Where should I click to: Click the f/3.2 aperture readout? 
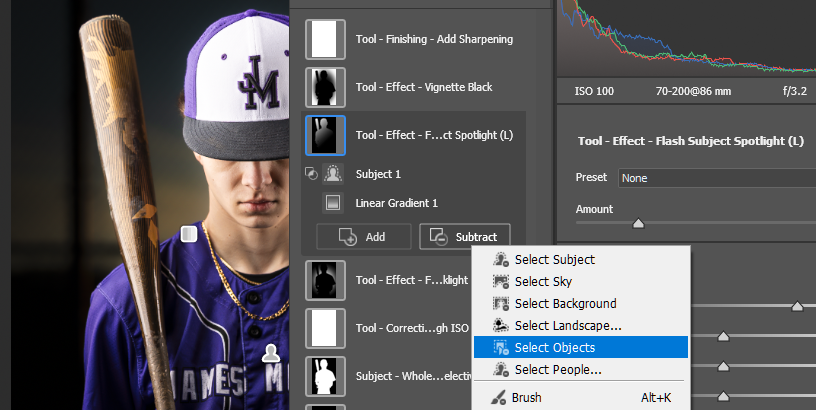[x=795, y=91]
